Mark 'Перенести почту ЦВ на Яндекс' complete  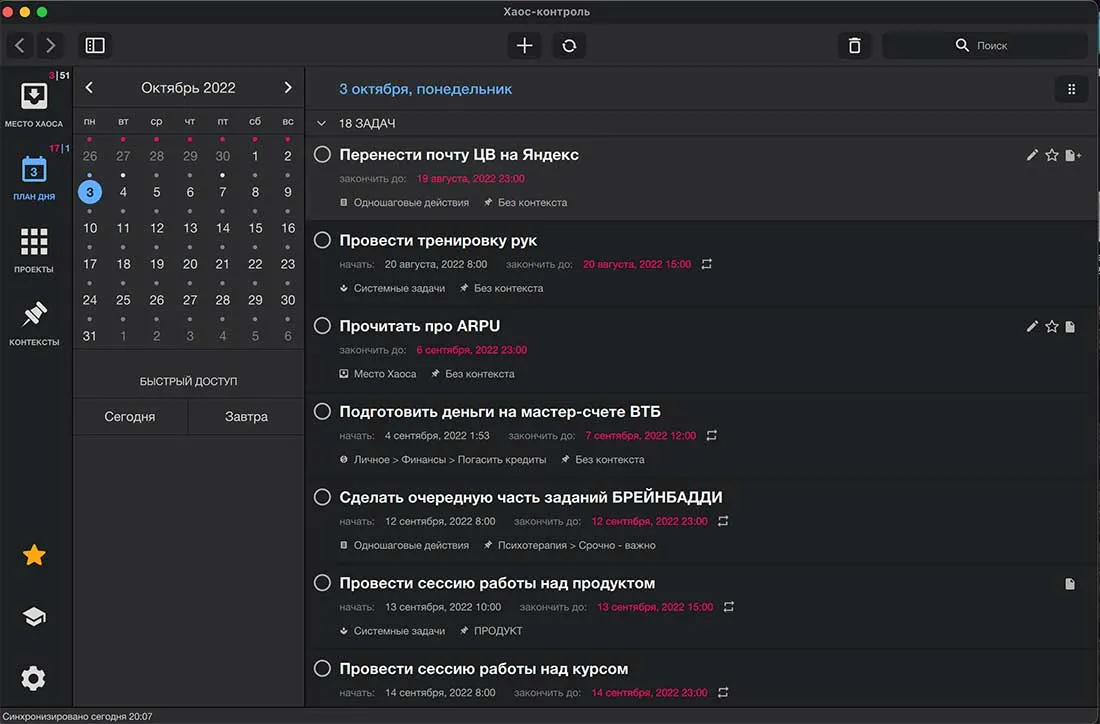point(322,154)
